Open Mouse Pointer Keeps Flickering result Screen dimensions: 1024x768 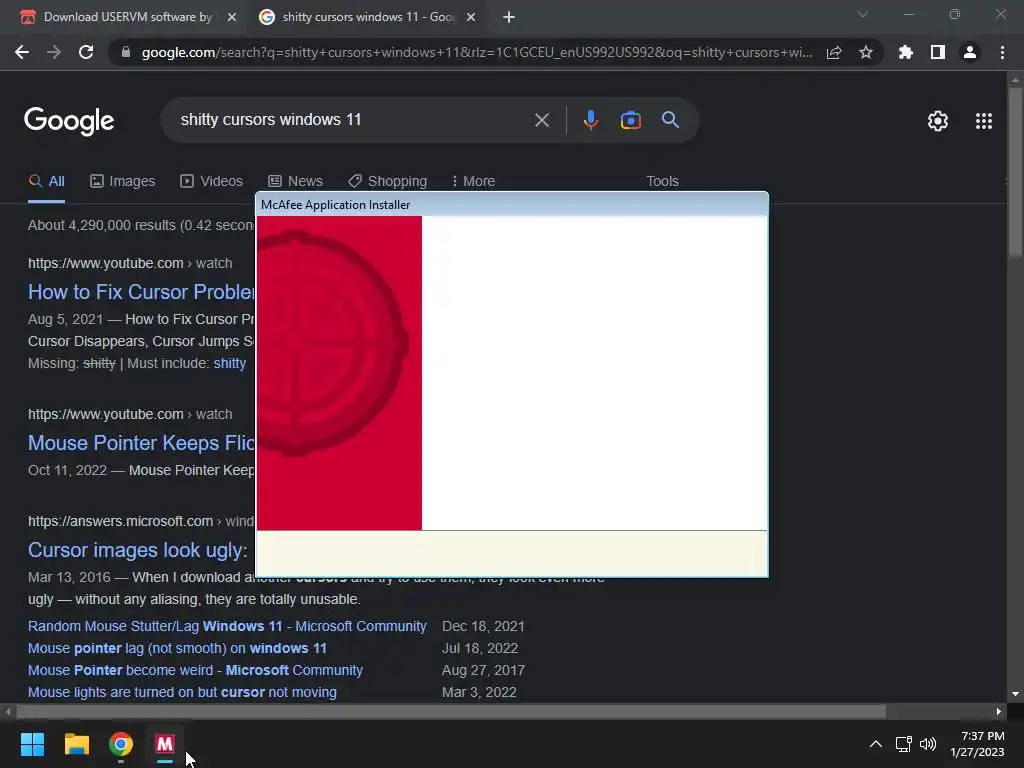(x=141, y=443)
